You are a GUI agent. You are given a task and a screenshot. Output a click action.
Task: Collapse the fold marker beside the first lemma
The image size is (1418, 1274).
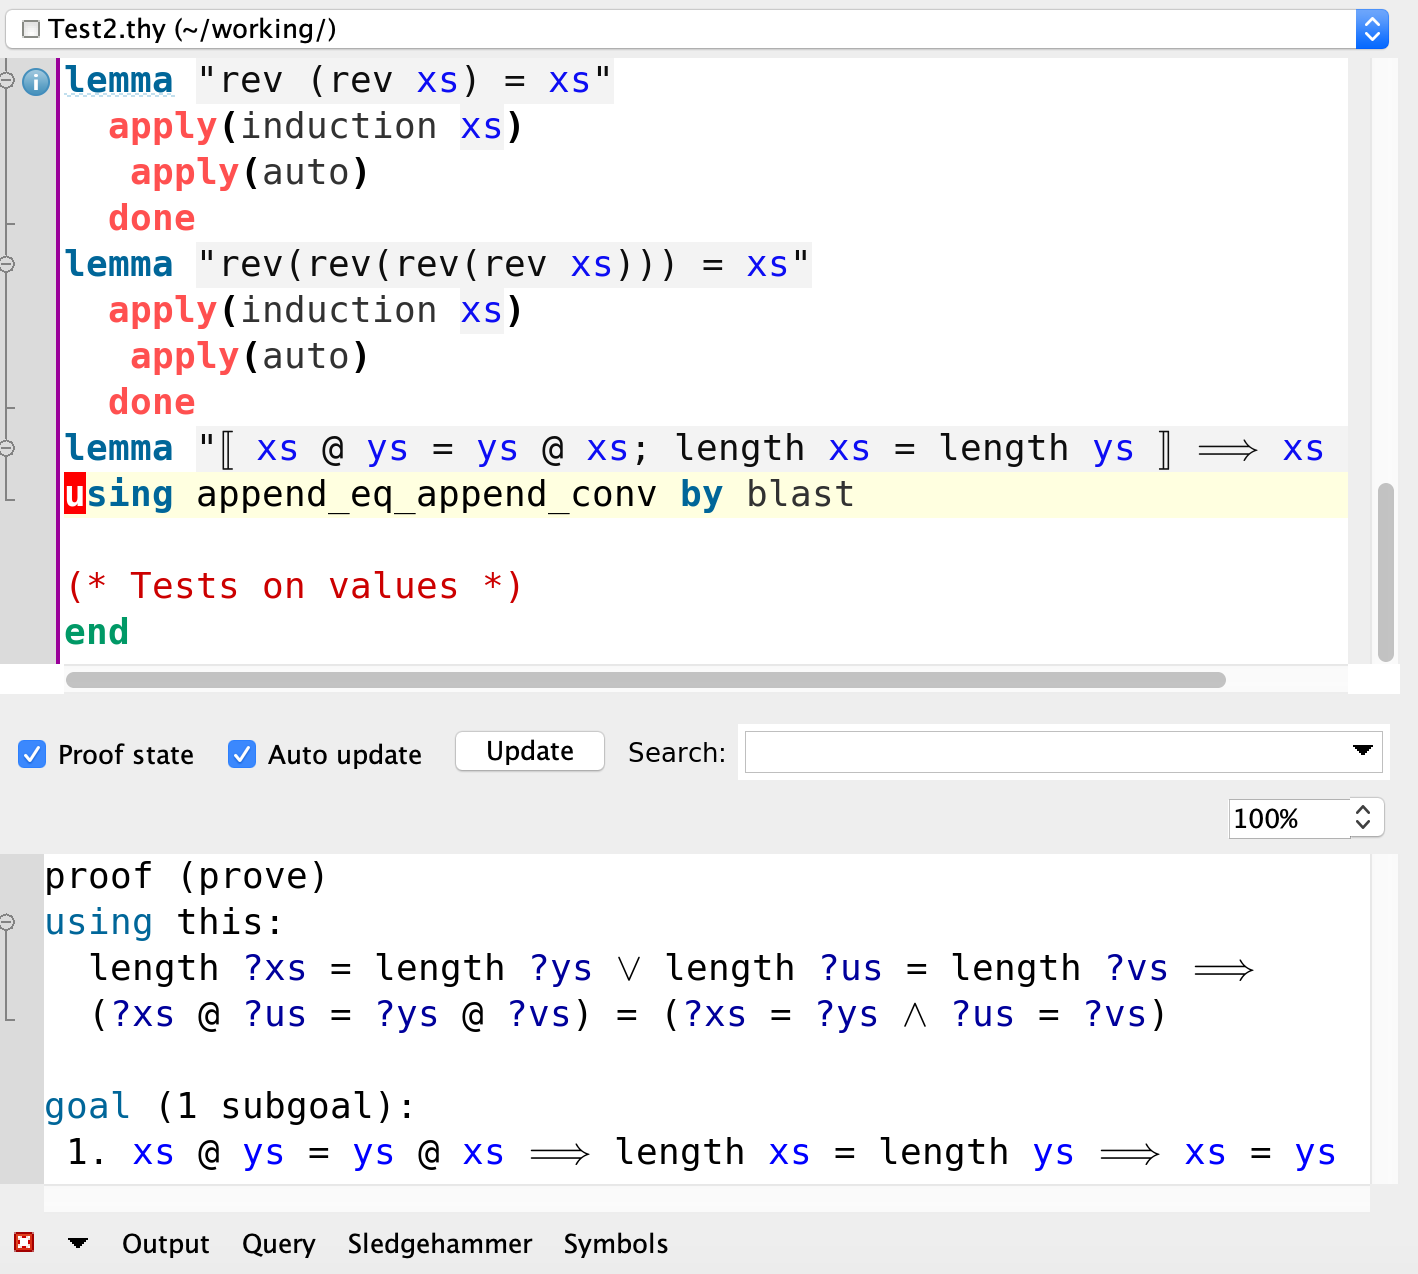8,82
